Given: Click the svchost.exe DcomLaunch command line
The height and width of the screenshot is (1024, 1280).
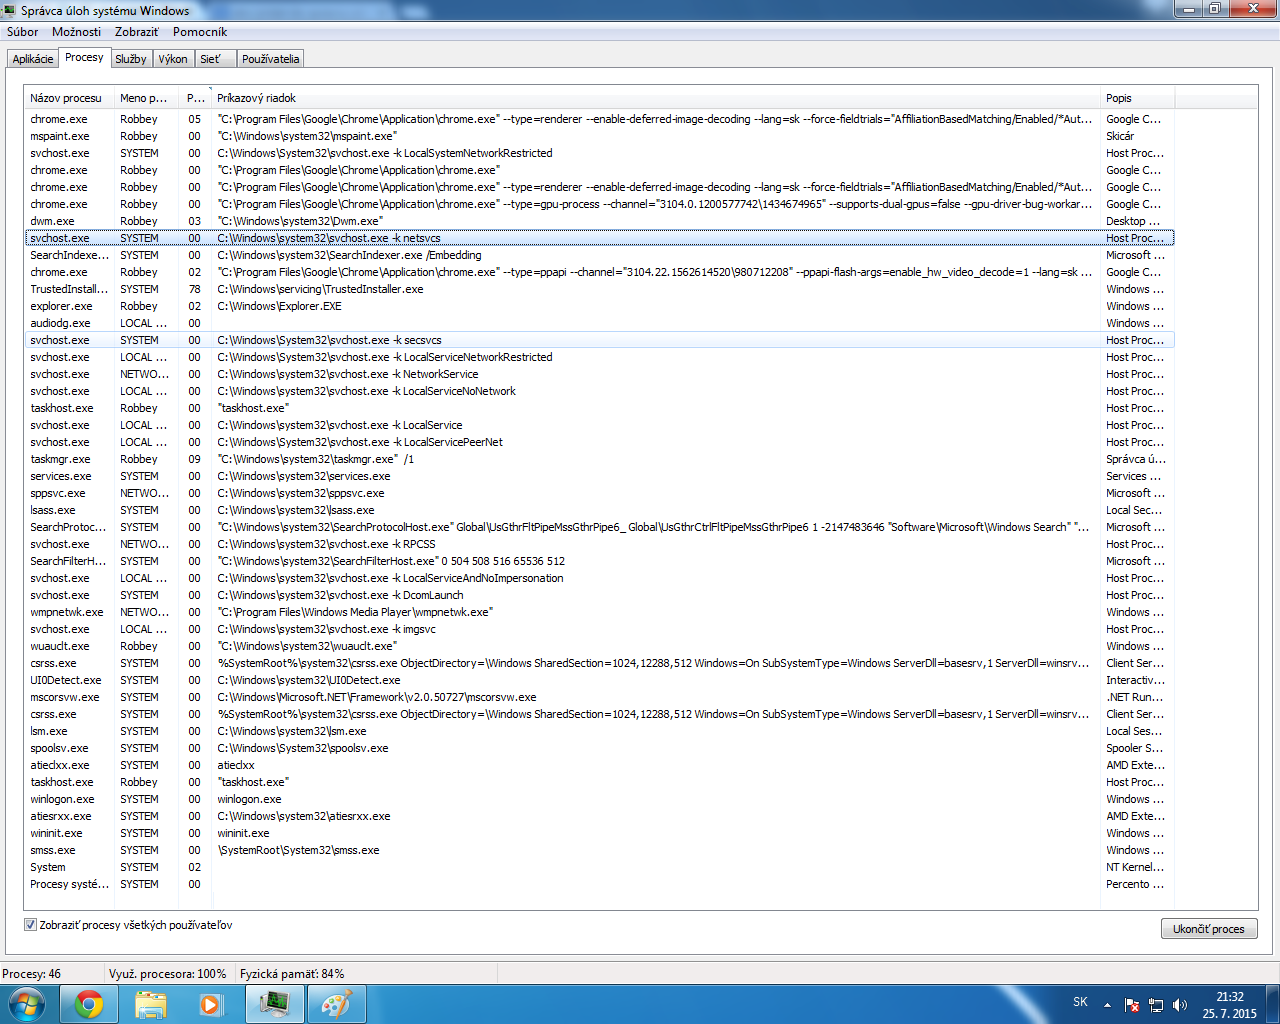Looking at the screenshot, I should [x=340, y=595].
